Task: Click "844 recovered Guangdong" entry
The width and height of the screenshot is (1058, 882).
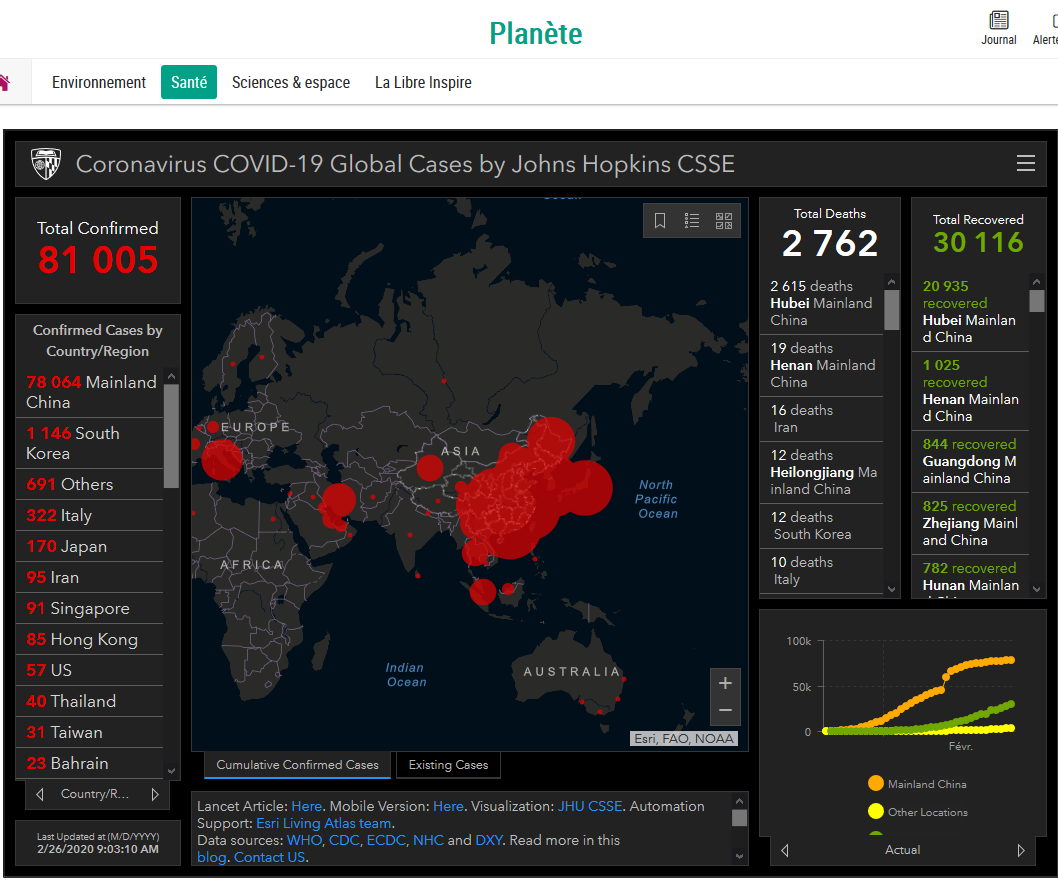Action: 970,462
